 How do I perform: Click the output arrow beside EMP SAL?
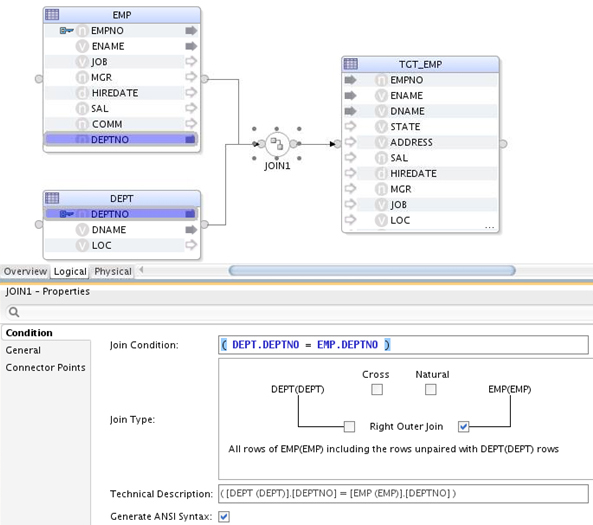(x=191, y=108)
